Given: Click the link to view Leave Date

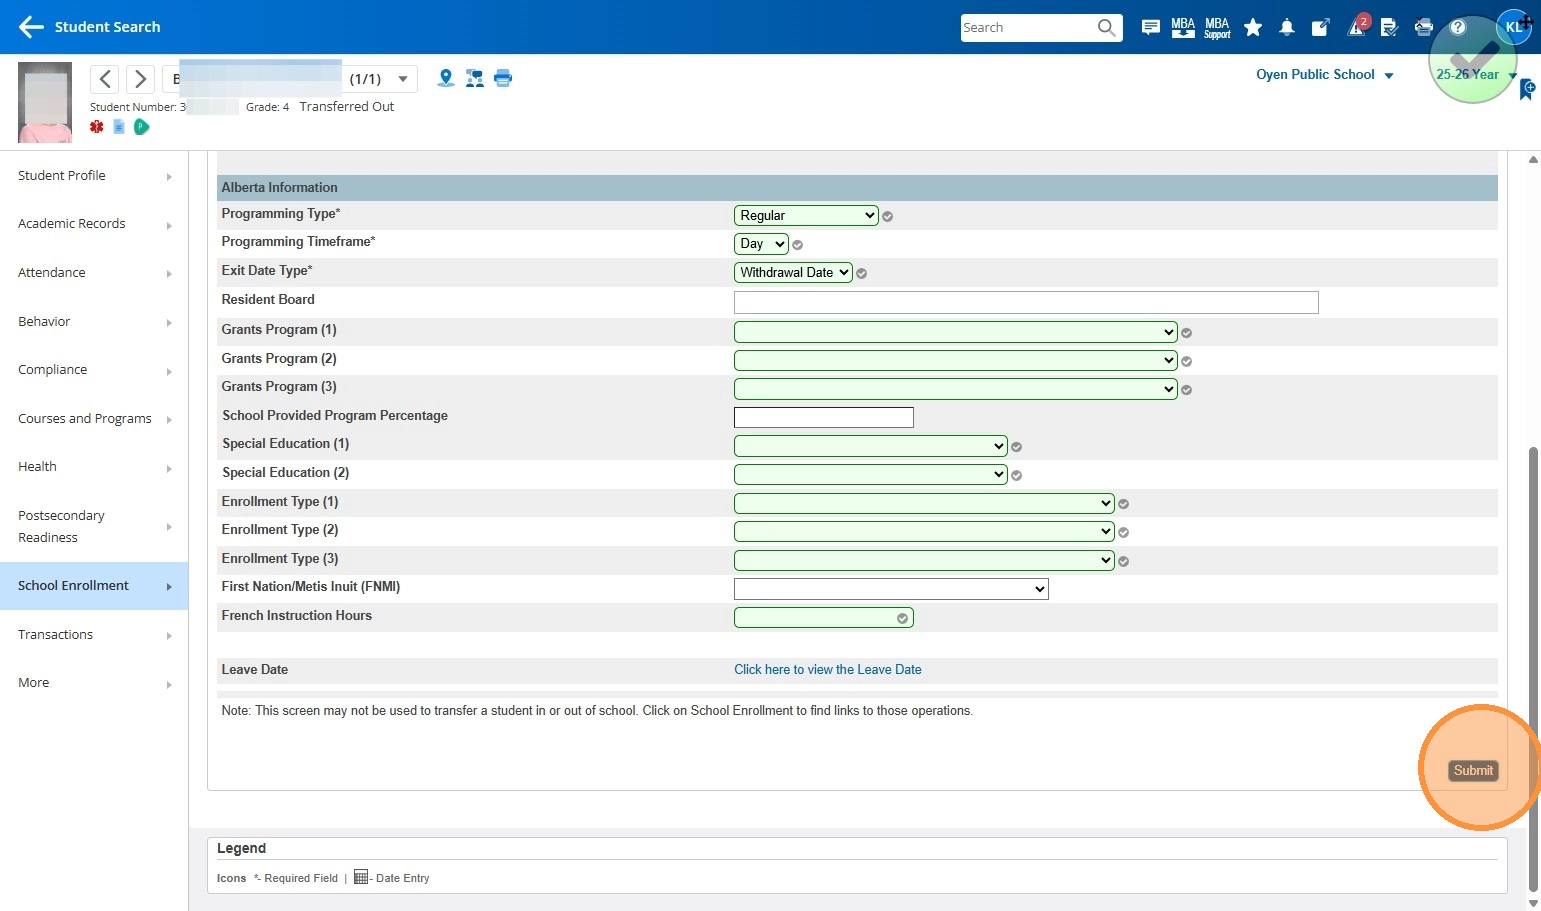Looking at the screenshot, I should [827, 670].
